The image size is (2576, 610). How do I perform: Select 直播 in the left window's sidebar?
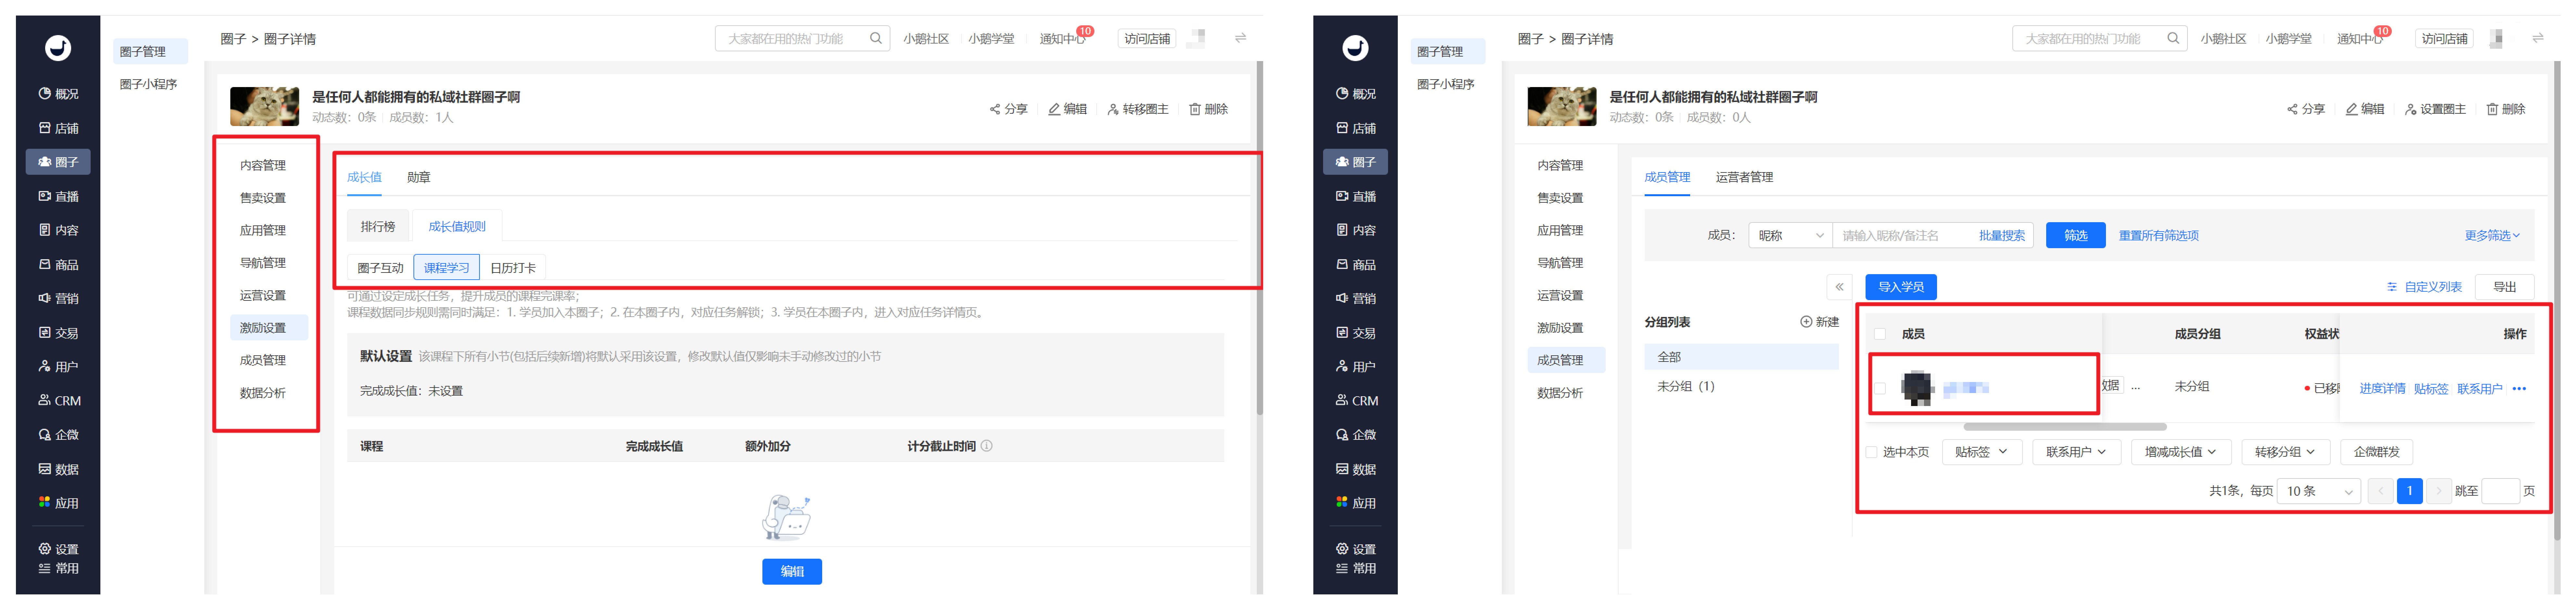click(58, 196)
